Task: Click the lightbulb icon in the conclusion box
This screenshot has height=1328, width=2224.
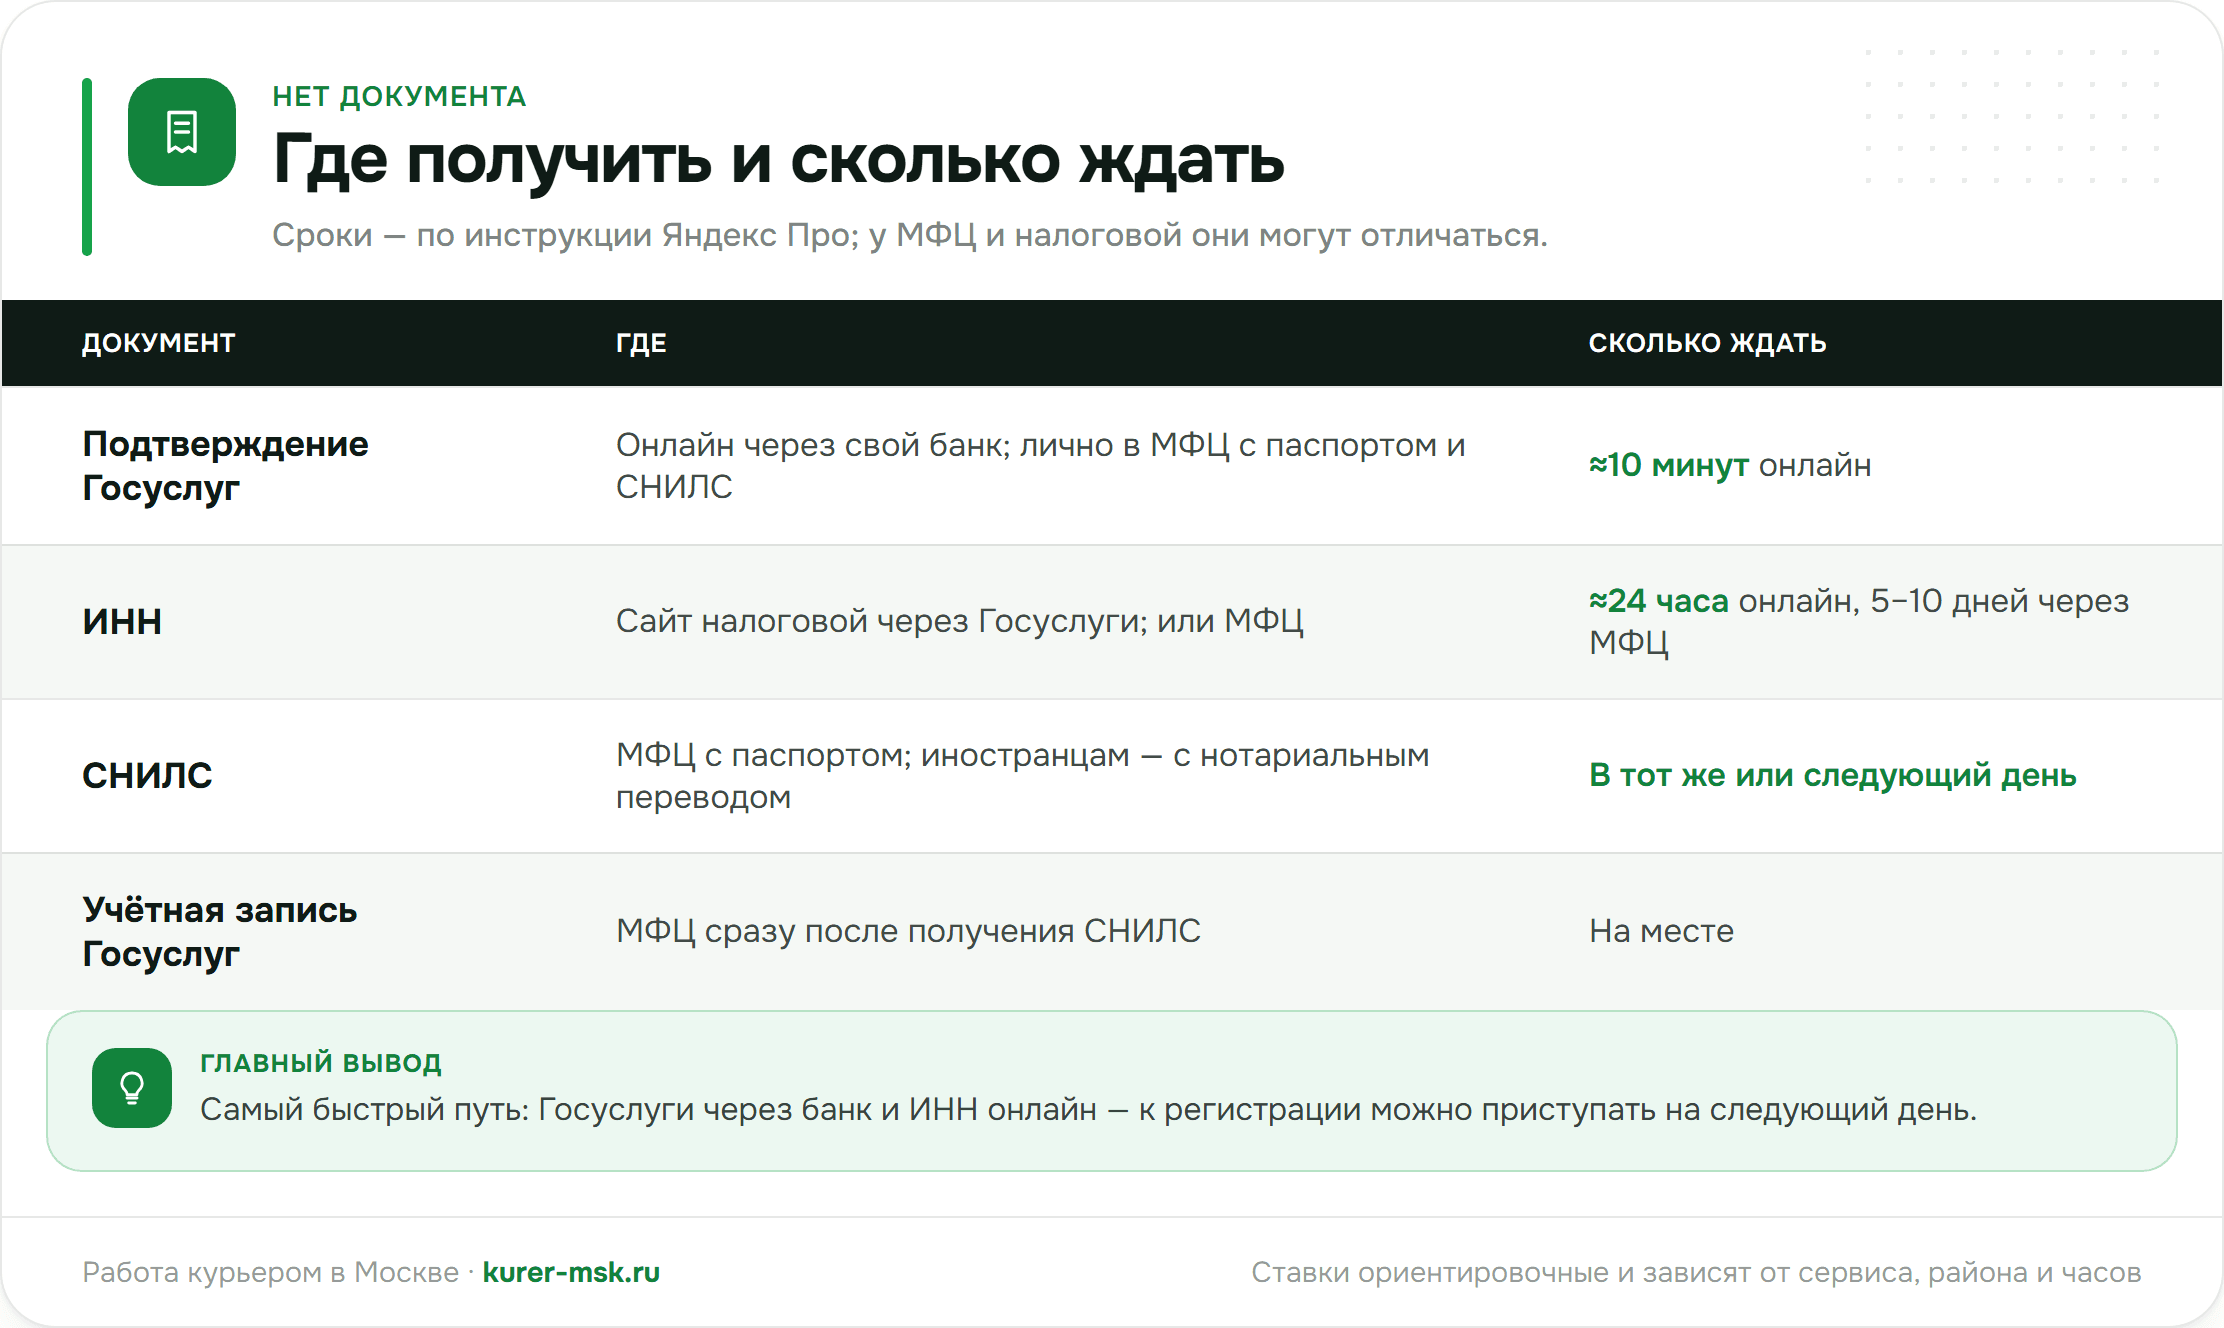Action: pyautogui.click(x=132, y=1088)
